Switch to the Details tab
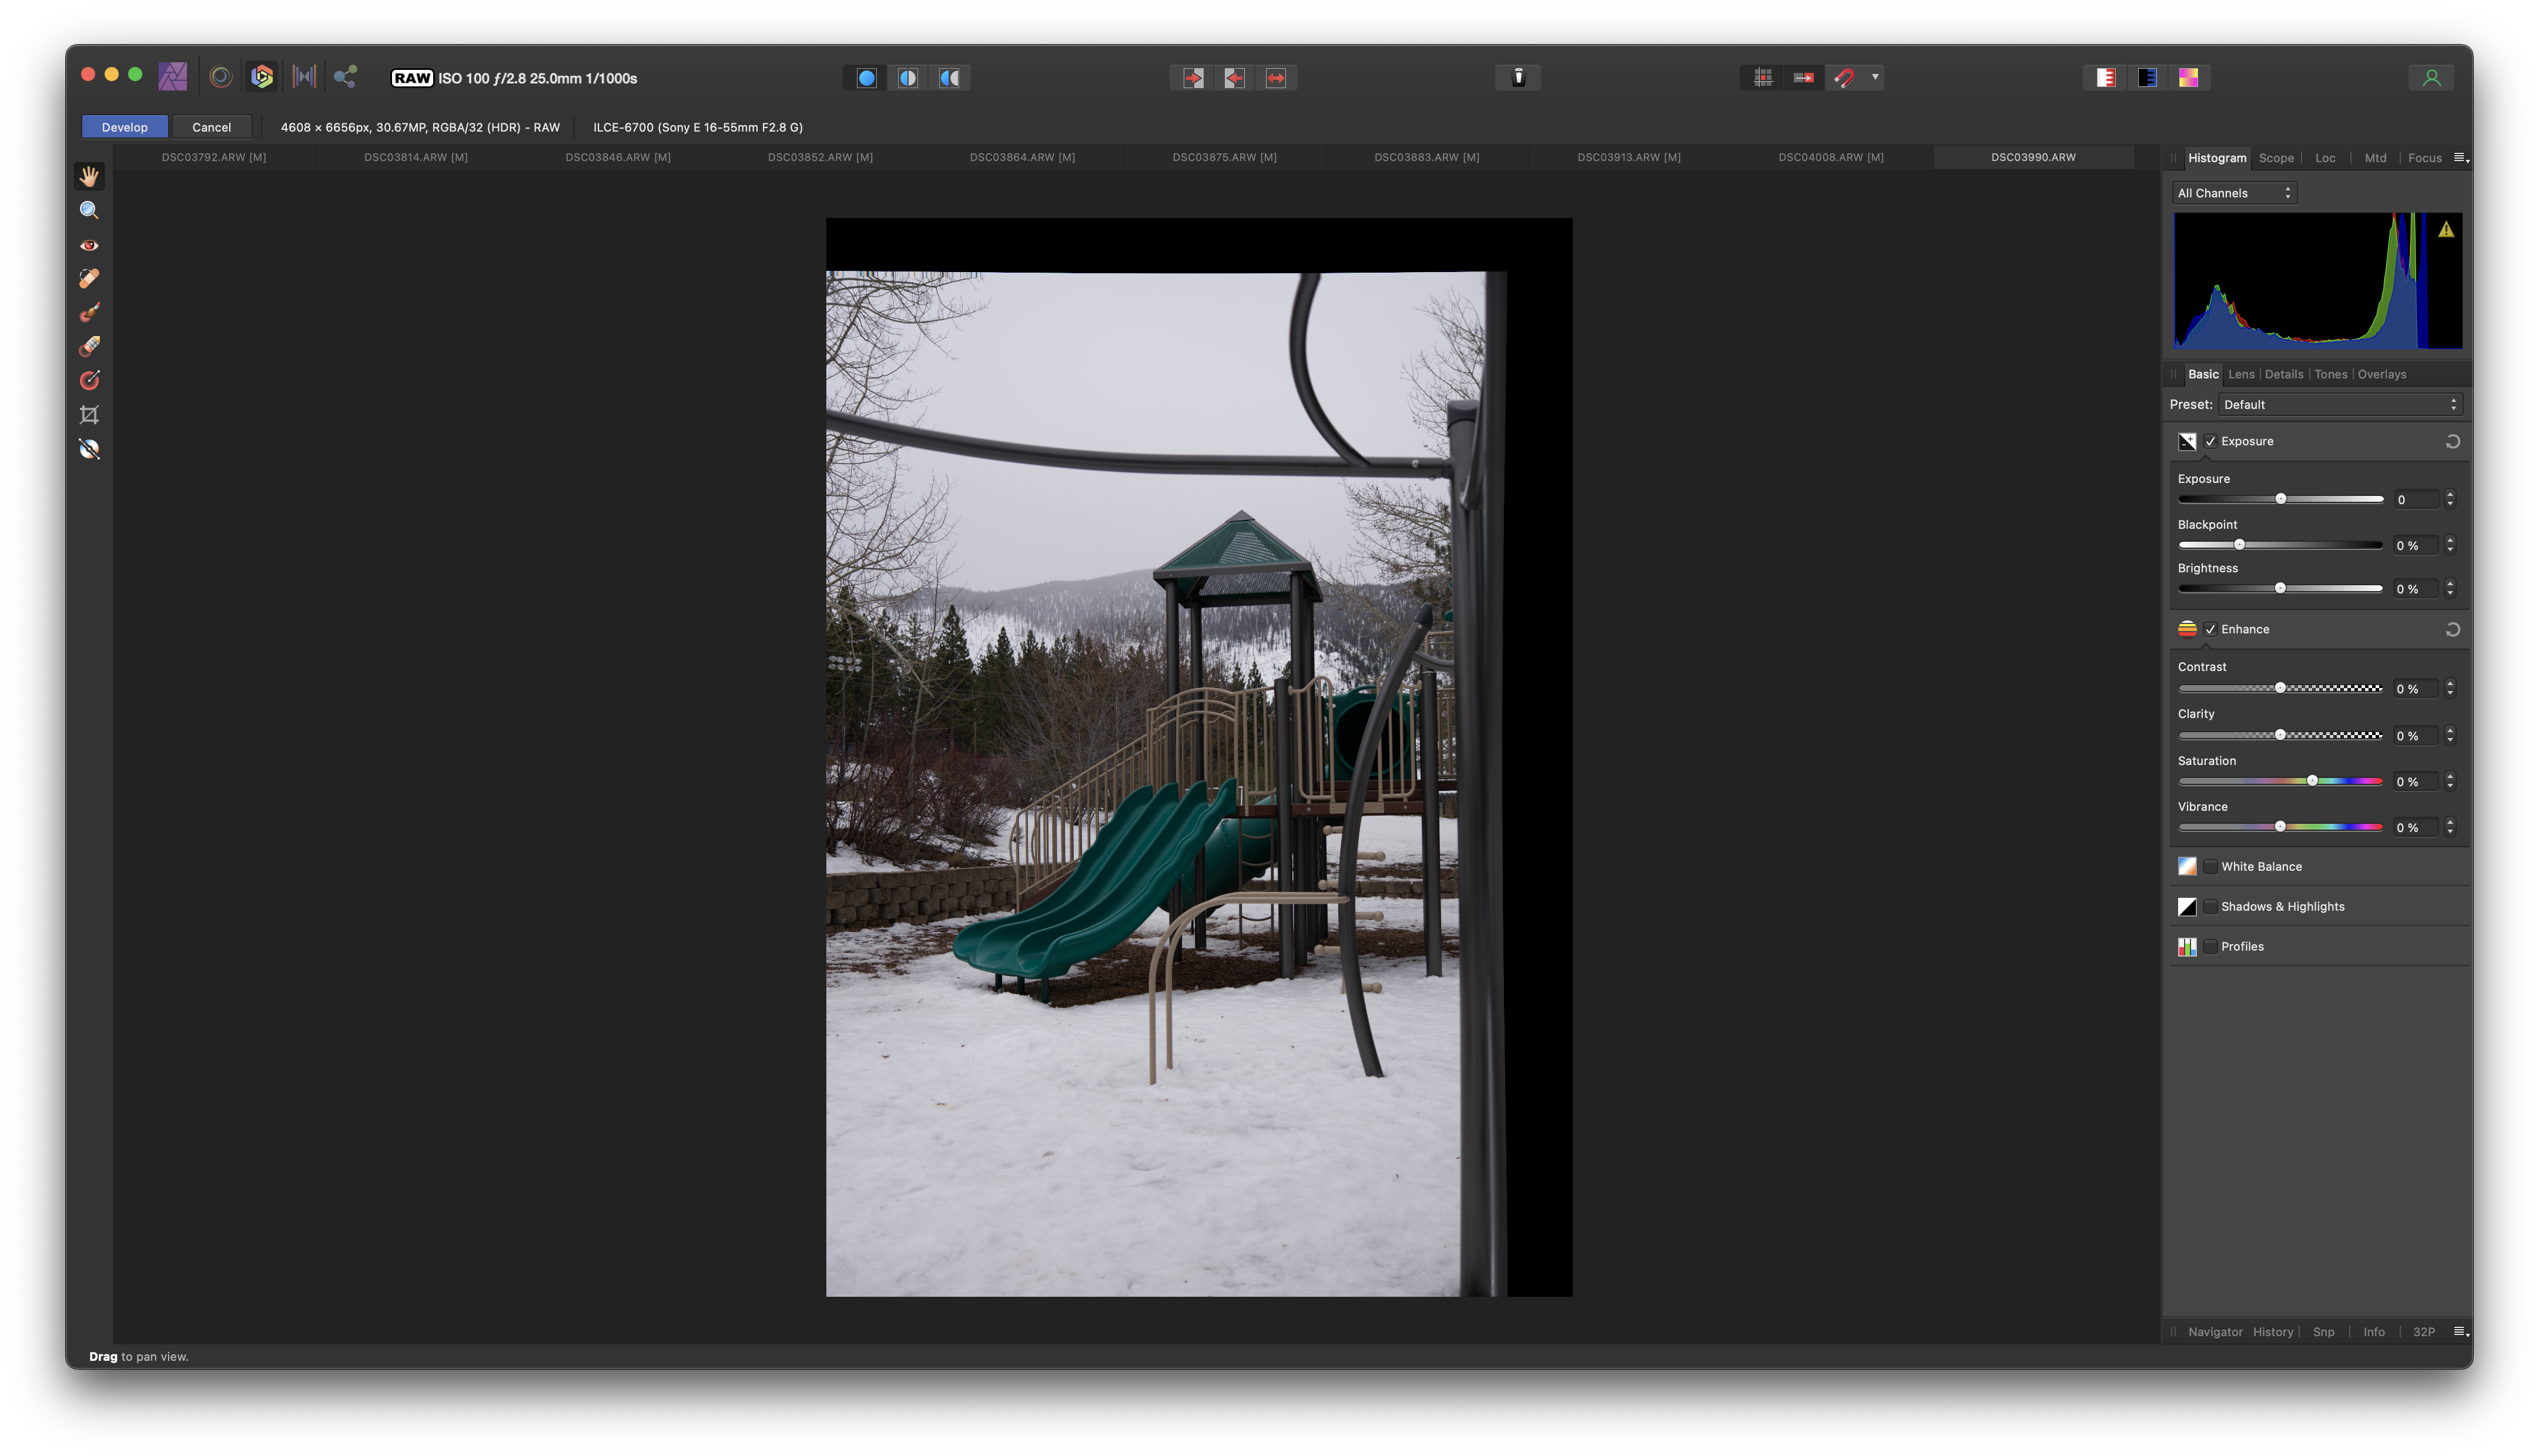Screen dimensions: 2539x1456 pyautogui.click(x=2283, y=374)
